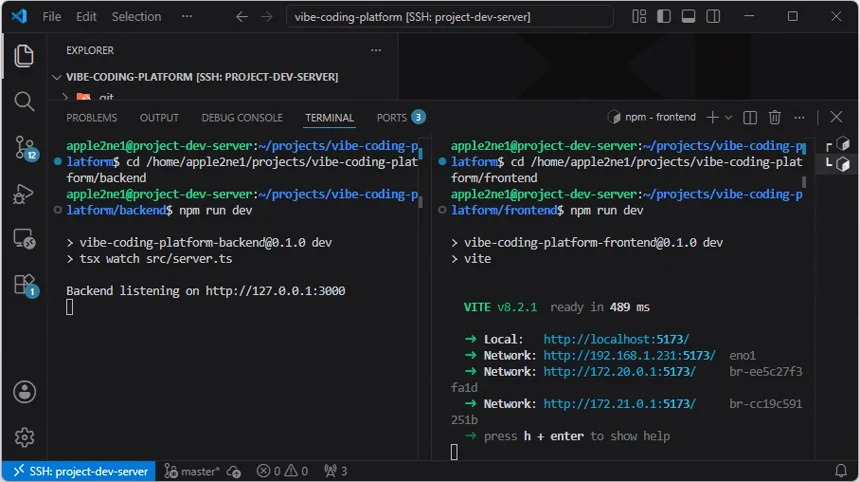Switch to the OUTPUT tab
Screen dimensions: 860x482
point(159,118)
